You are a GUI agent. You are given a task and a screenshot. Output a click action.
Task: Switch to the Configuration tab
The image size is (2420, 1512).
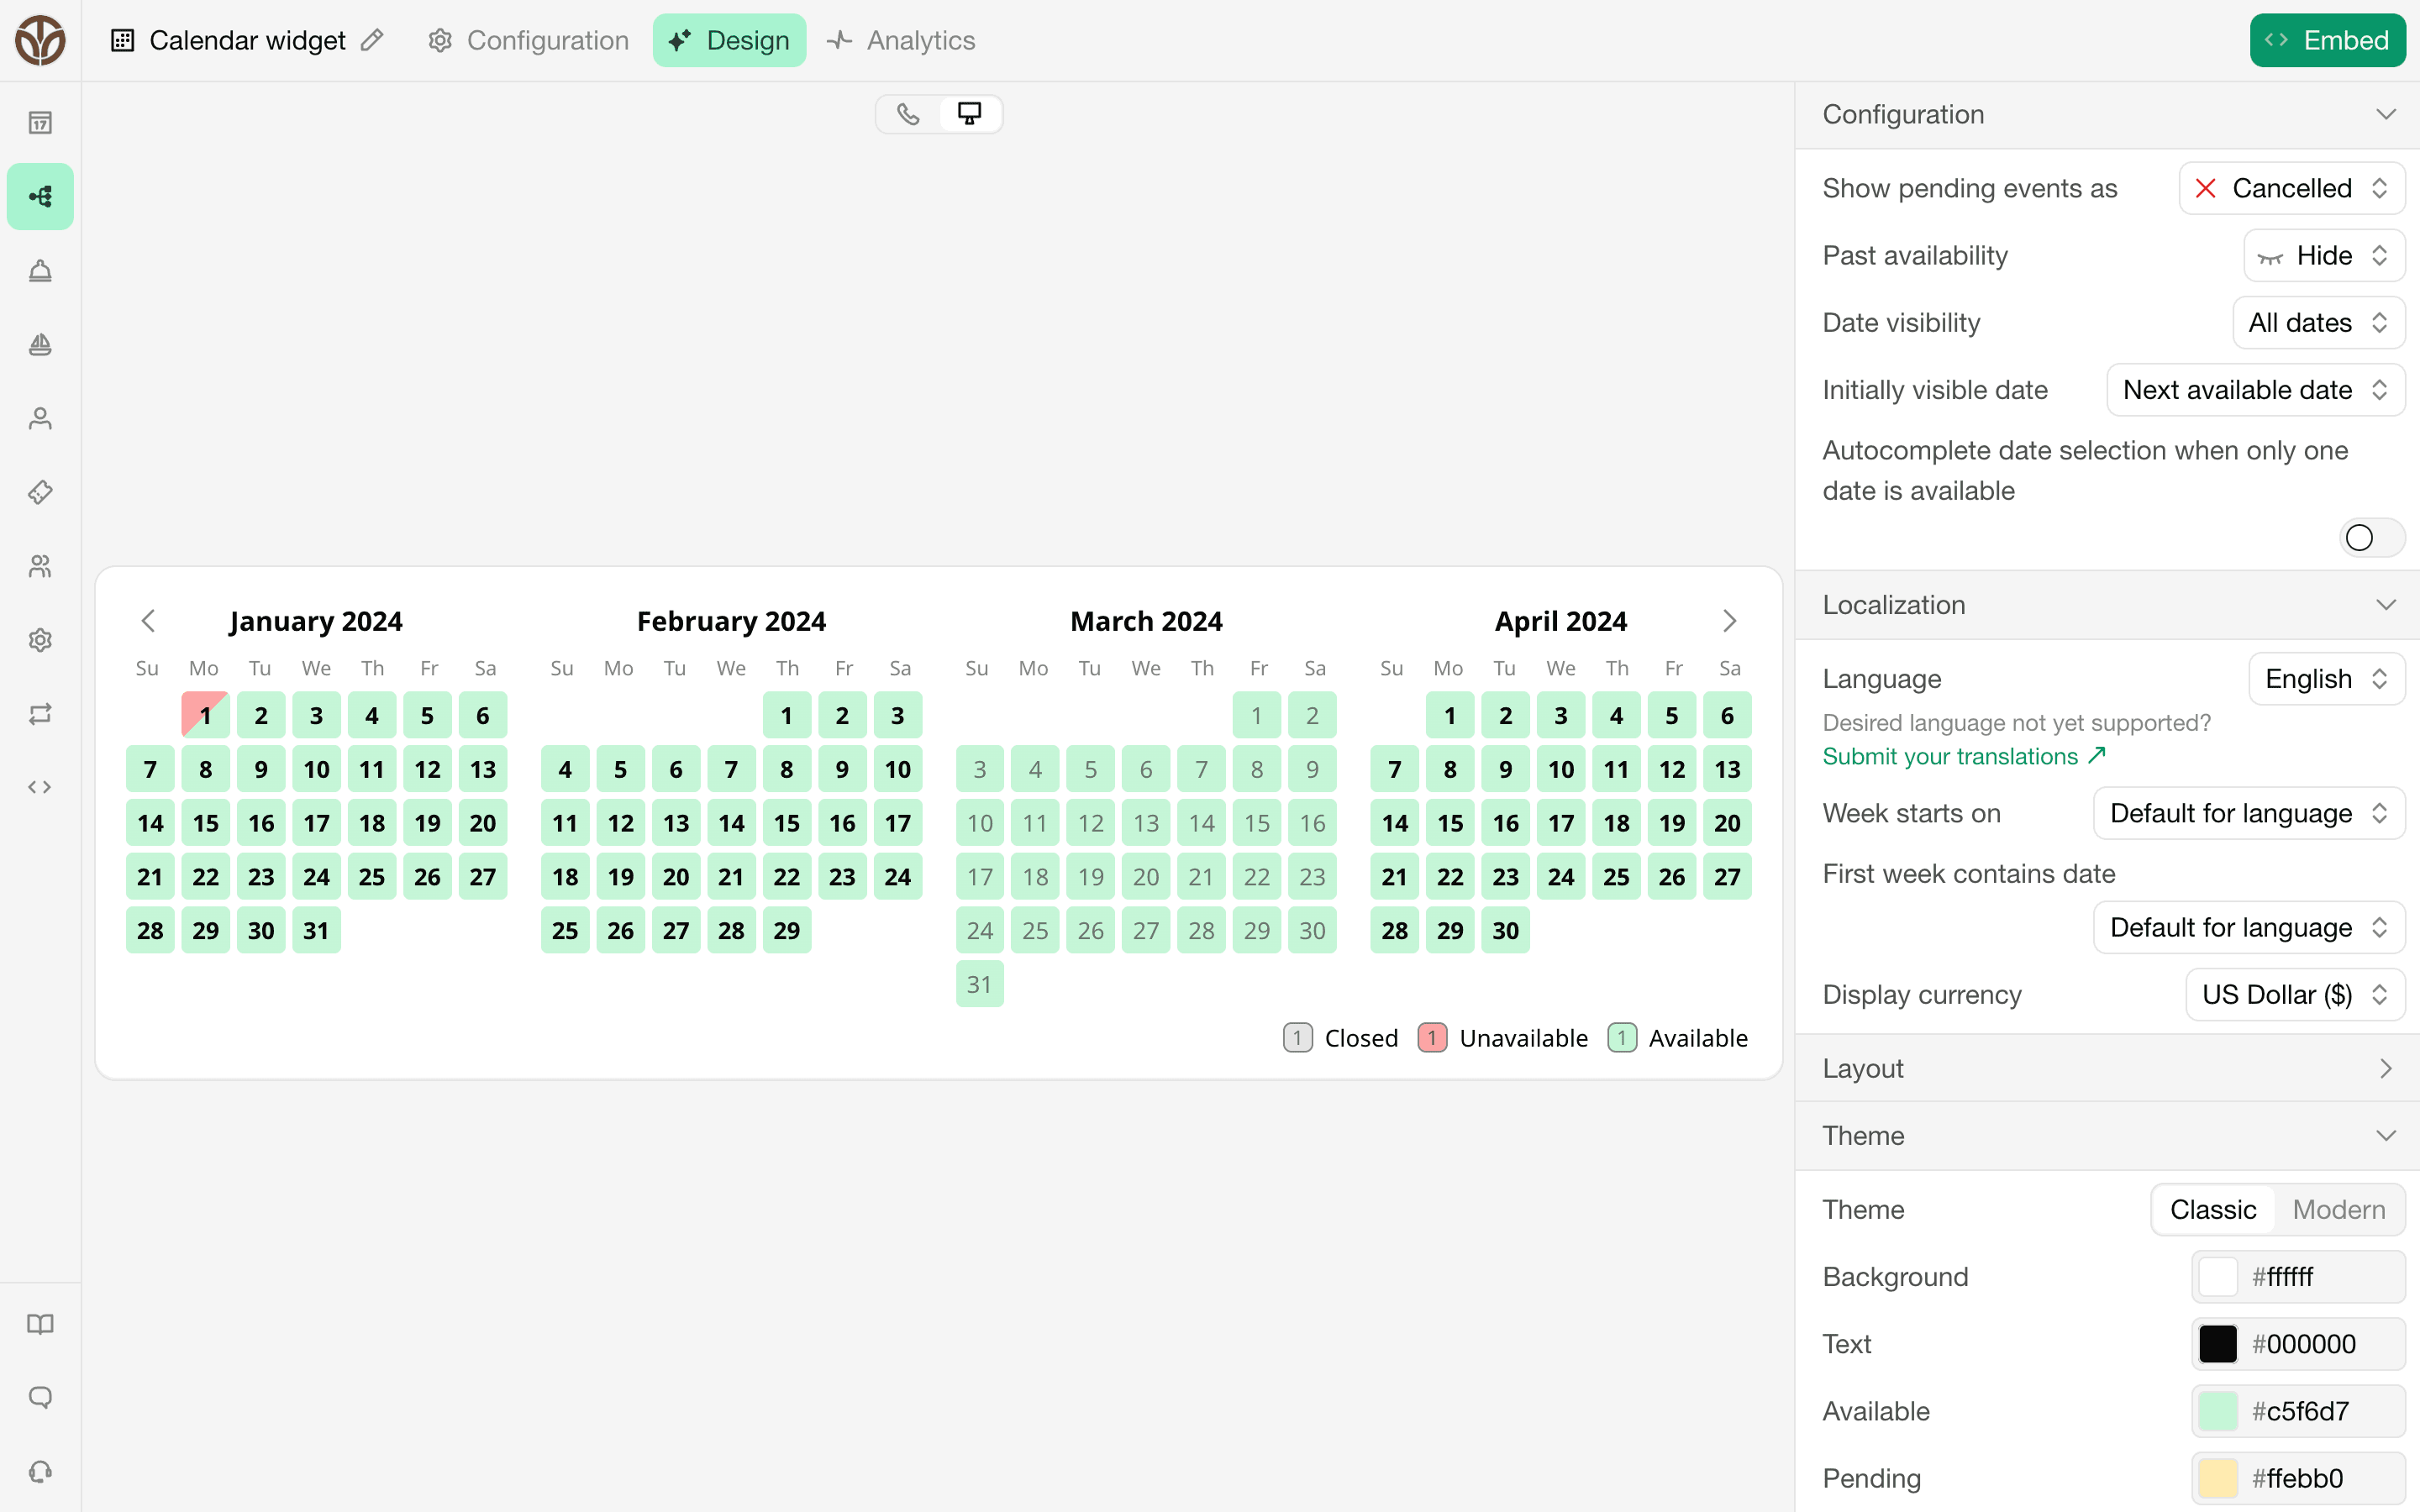tap(529, 40)
